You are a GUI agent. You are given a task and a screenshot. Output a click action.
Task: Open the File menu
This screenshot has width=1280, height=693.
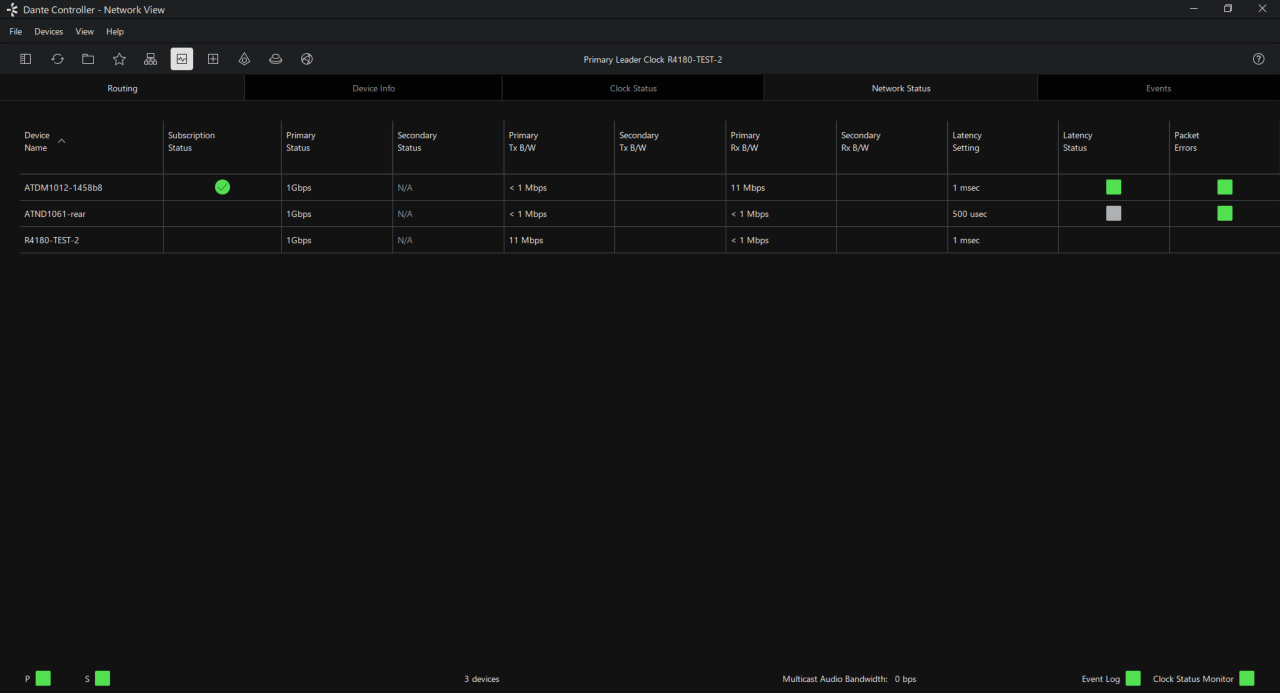click(16, 32)
